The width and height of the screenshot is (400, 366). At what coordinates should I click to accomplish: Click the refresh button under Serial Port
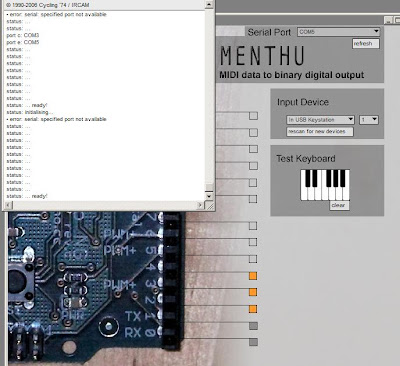click(x=366, y=44)
